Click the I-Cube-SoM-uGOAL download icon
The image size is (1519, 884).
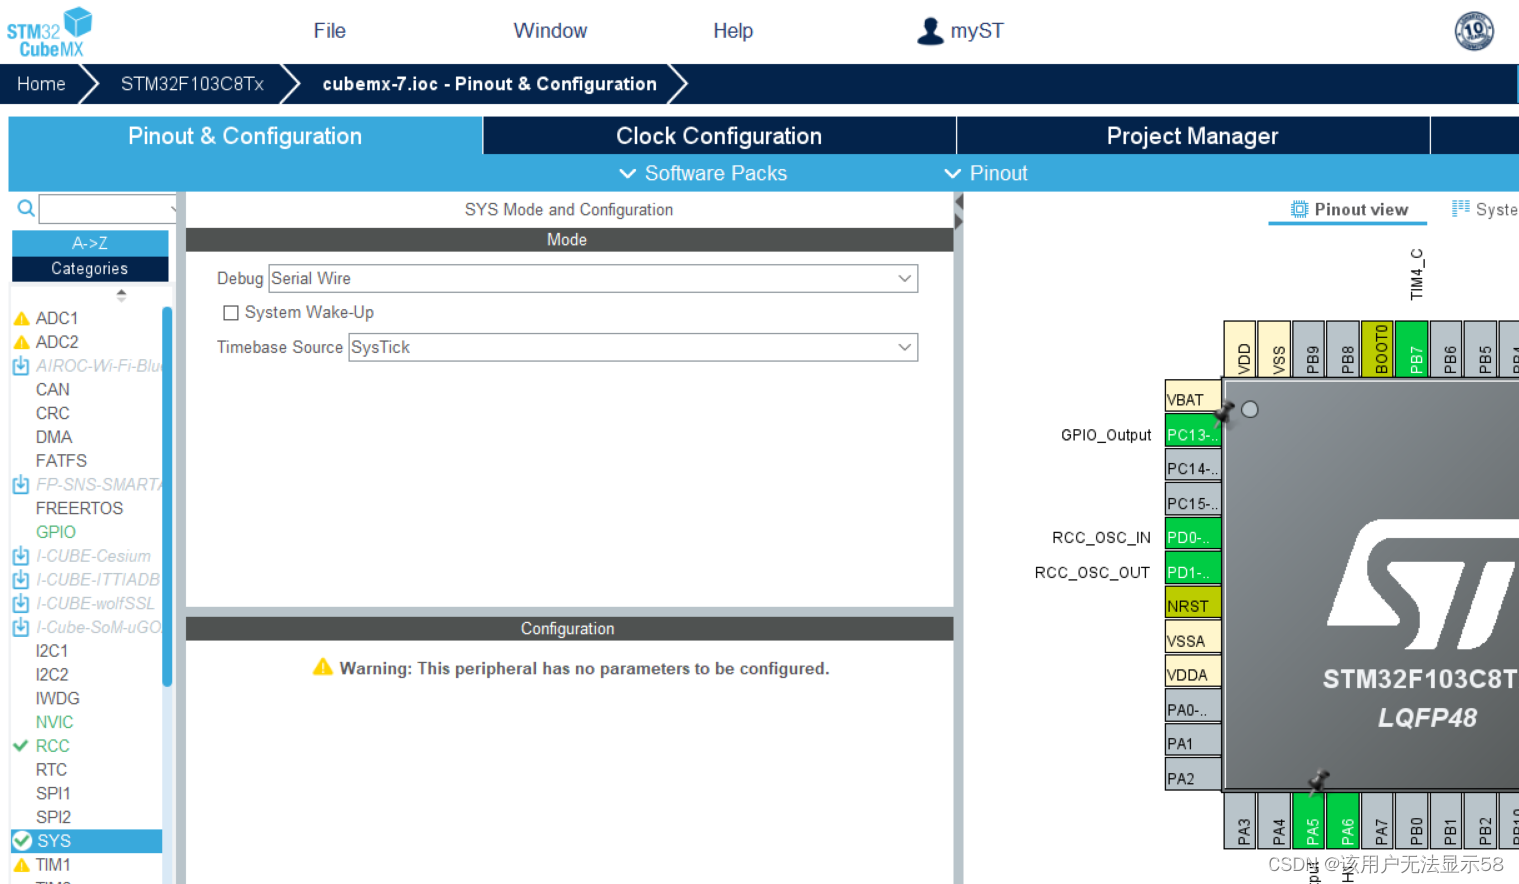(x=21, y=628)
